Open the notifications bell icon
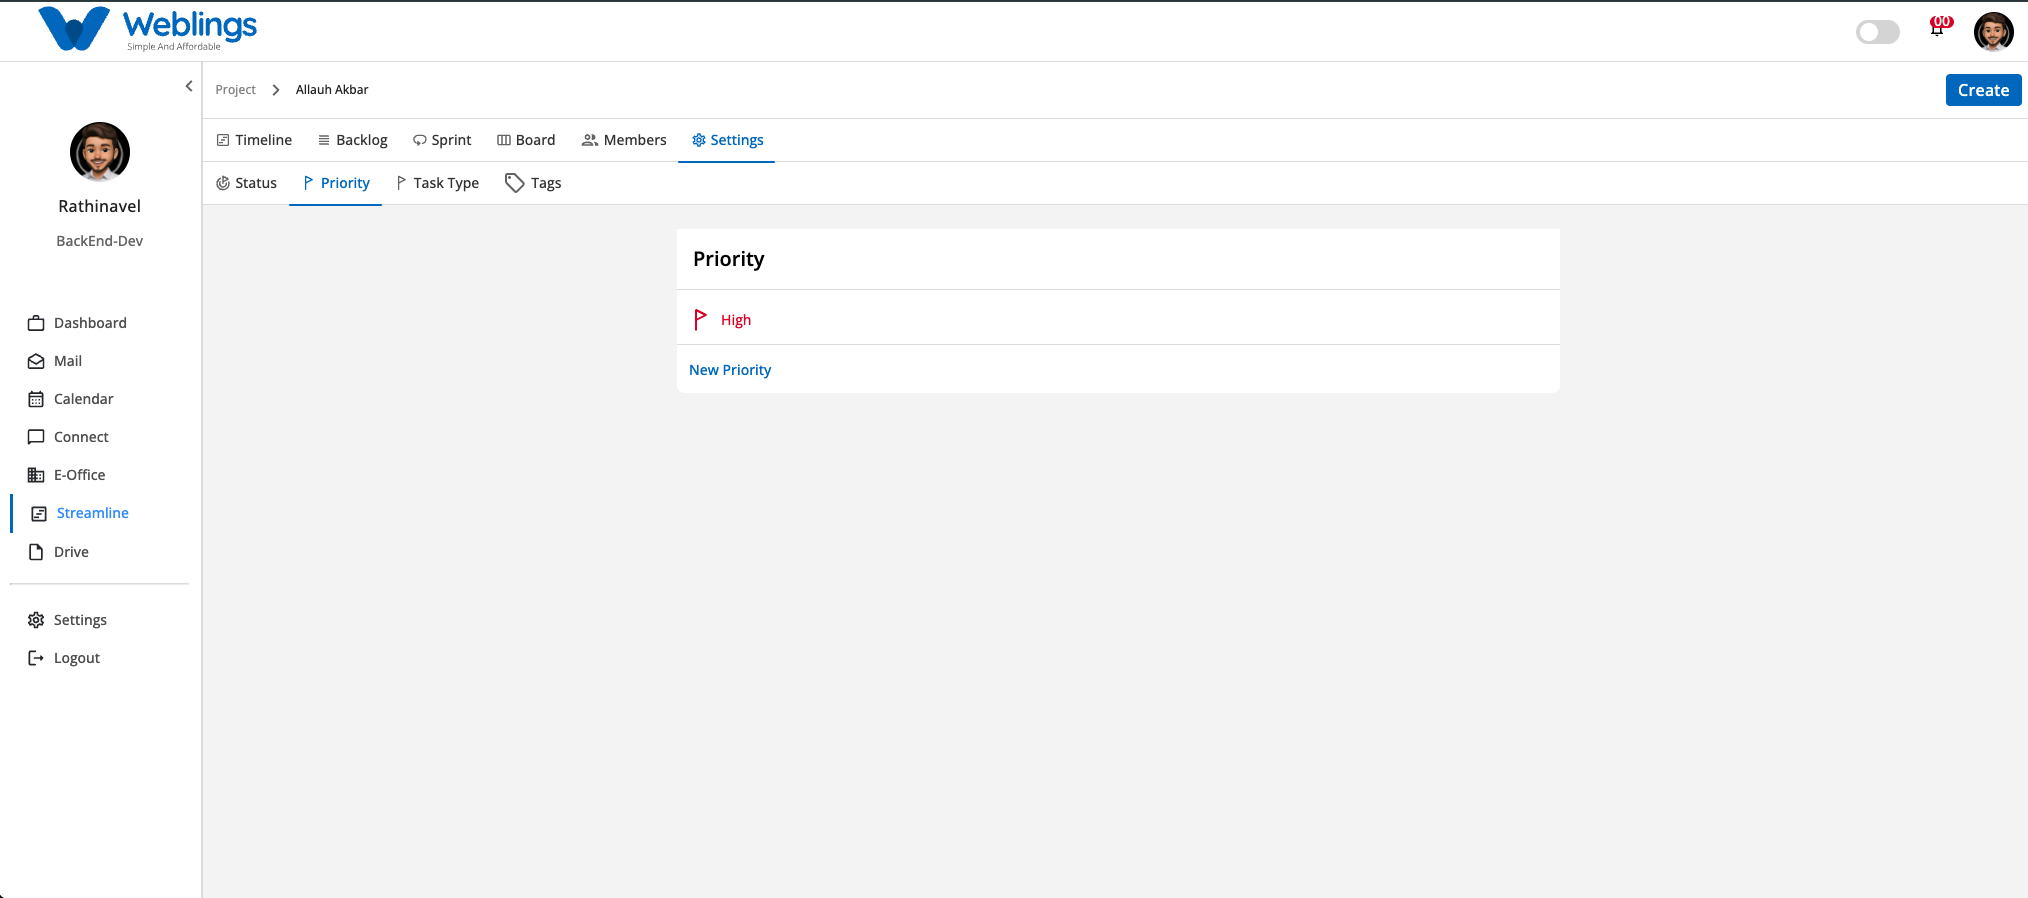This screenshot has width=2028, height=898. click(1938, 28)
